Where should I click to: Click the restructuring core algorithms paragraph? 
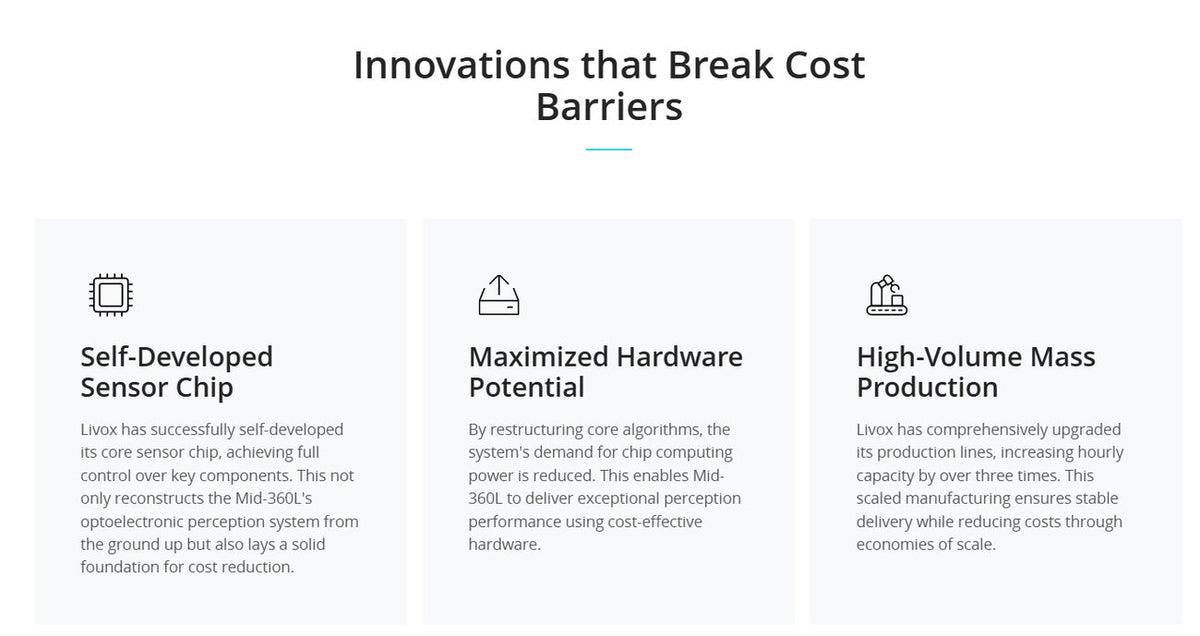605,487
